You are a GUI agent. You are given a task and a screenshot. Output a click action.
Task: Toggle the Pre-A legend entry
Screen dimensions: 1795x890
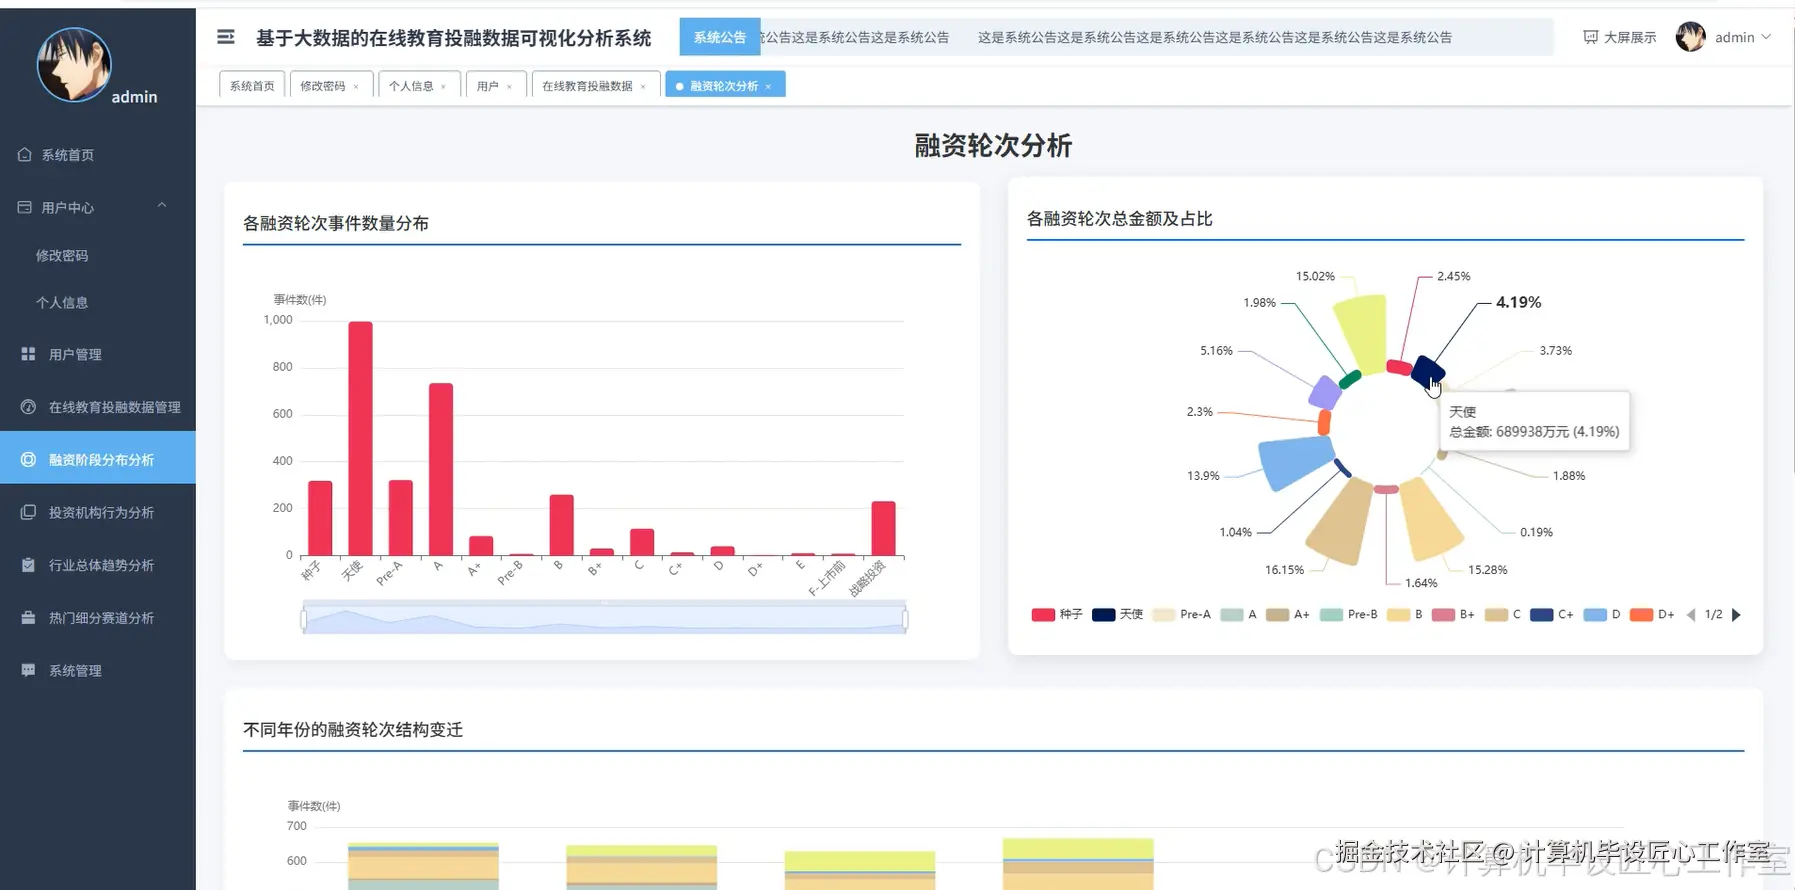point(1181,614)
